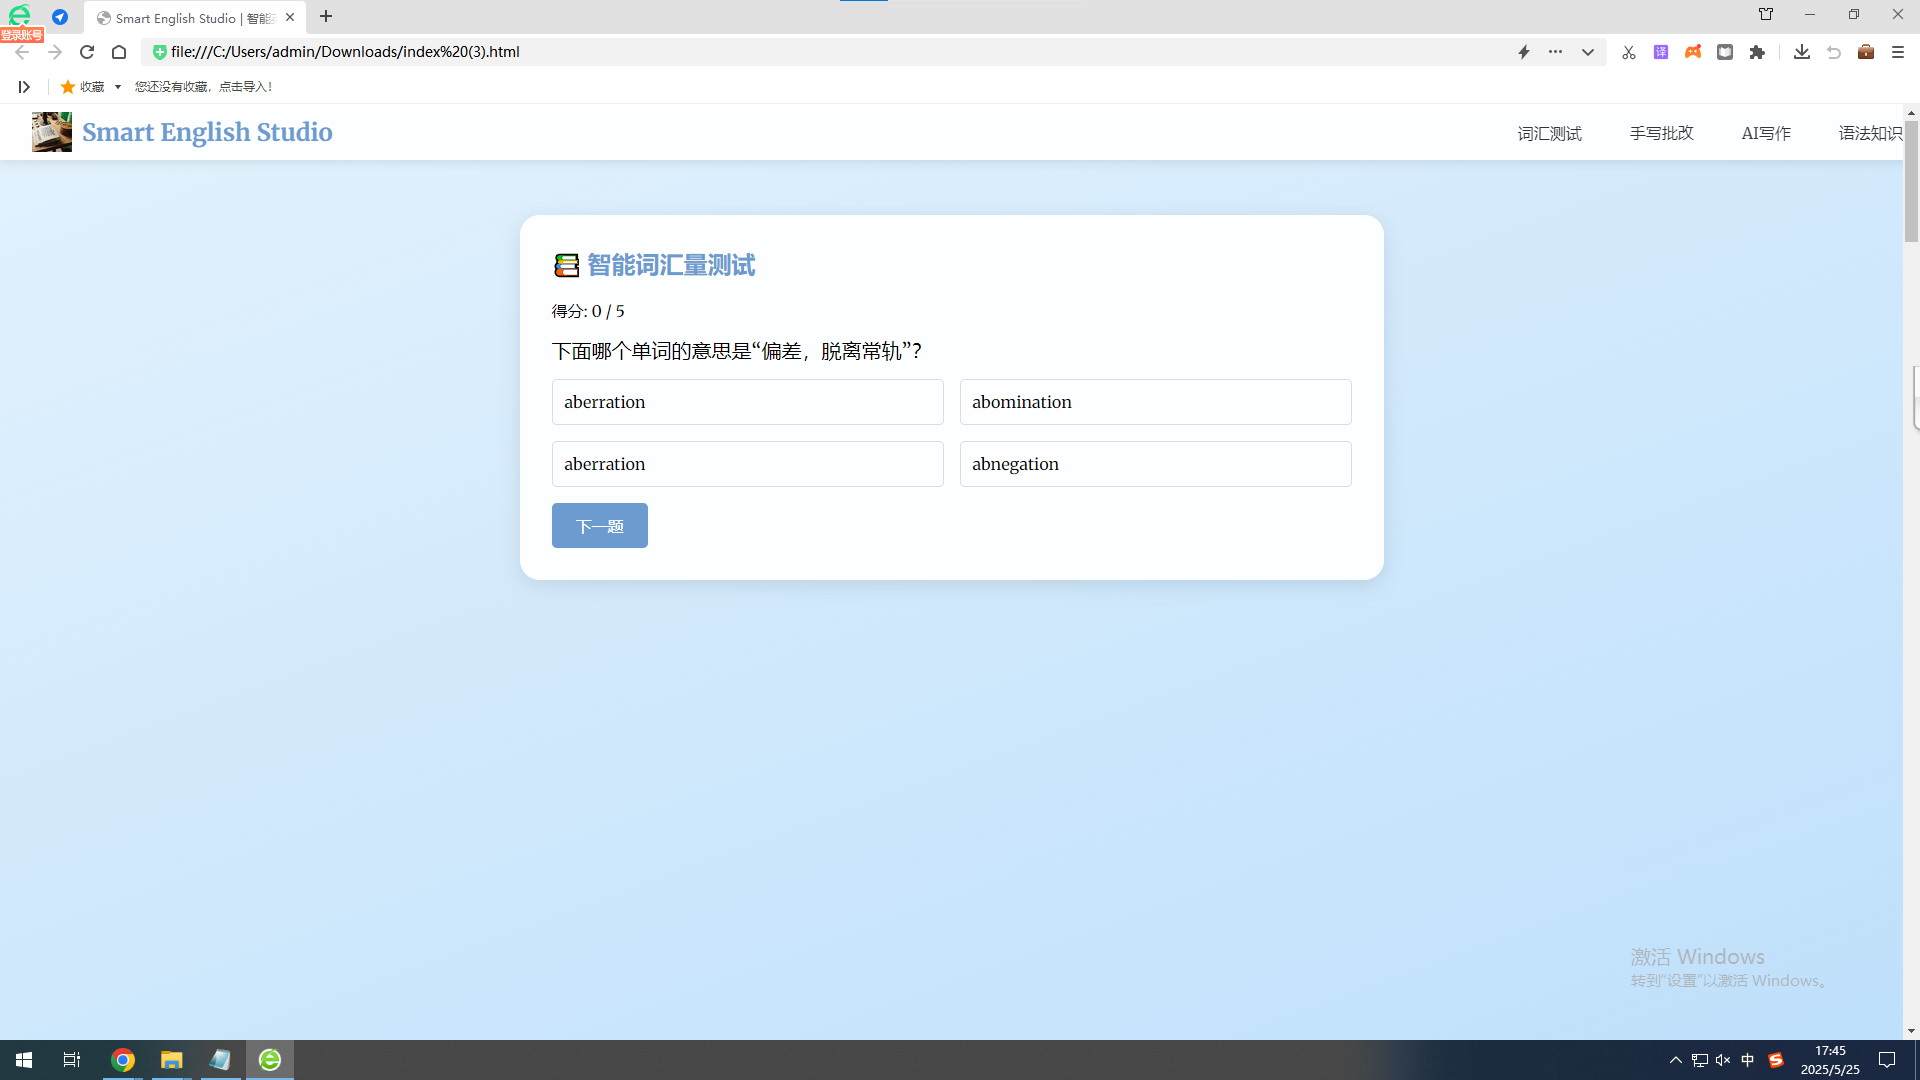The height and width of the screenshot is (1080, 1920).
Task: Expand the address bar dropdown chevron
Action: coord(1587,52)
